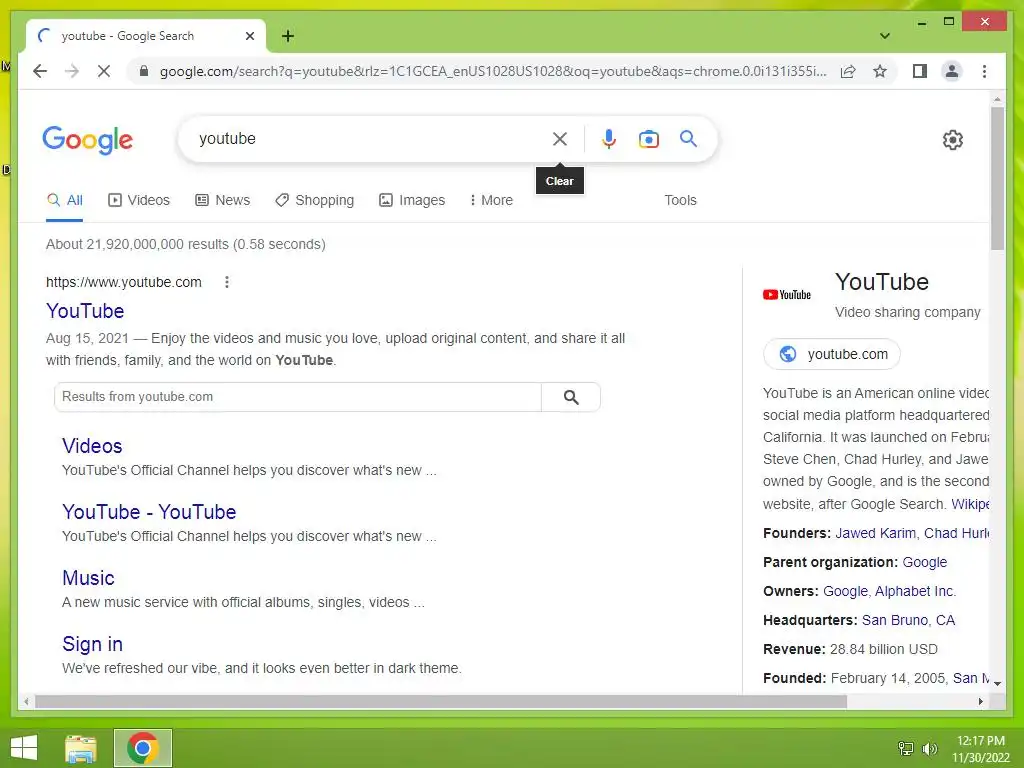Click the padlock site info icon

click(144, 71)
